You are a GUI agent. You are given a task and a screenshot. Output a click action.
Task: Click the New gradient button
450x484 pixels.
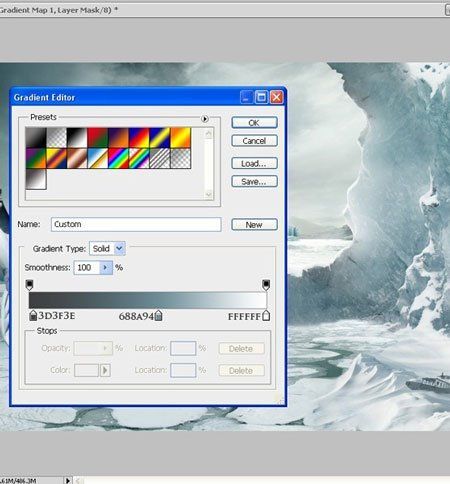[254, 225]
